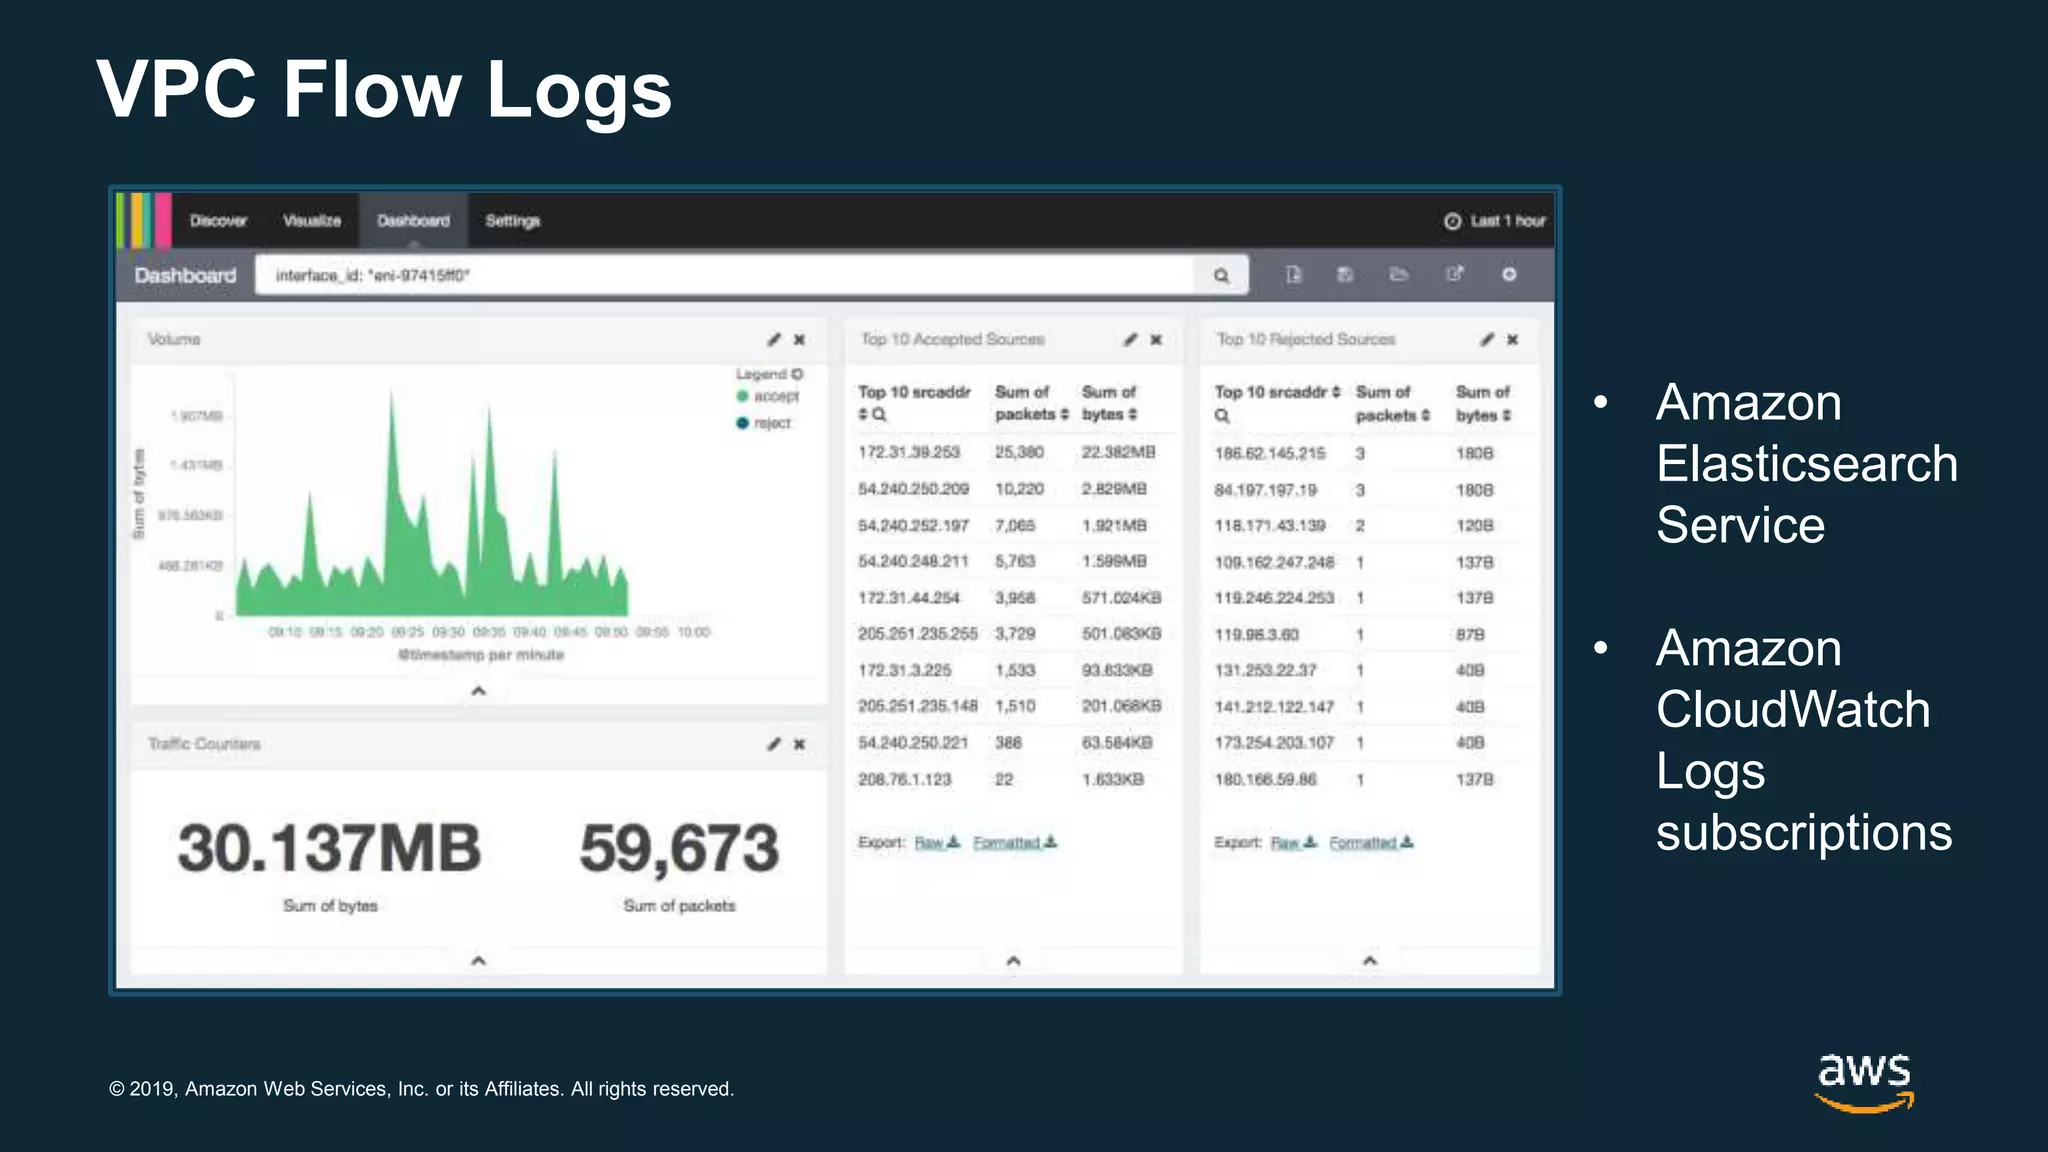Edit the Volume panel with pencil icon
Image resolution: width=2048 pixels, height=1152 pixels.
click(774, 340)
